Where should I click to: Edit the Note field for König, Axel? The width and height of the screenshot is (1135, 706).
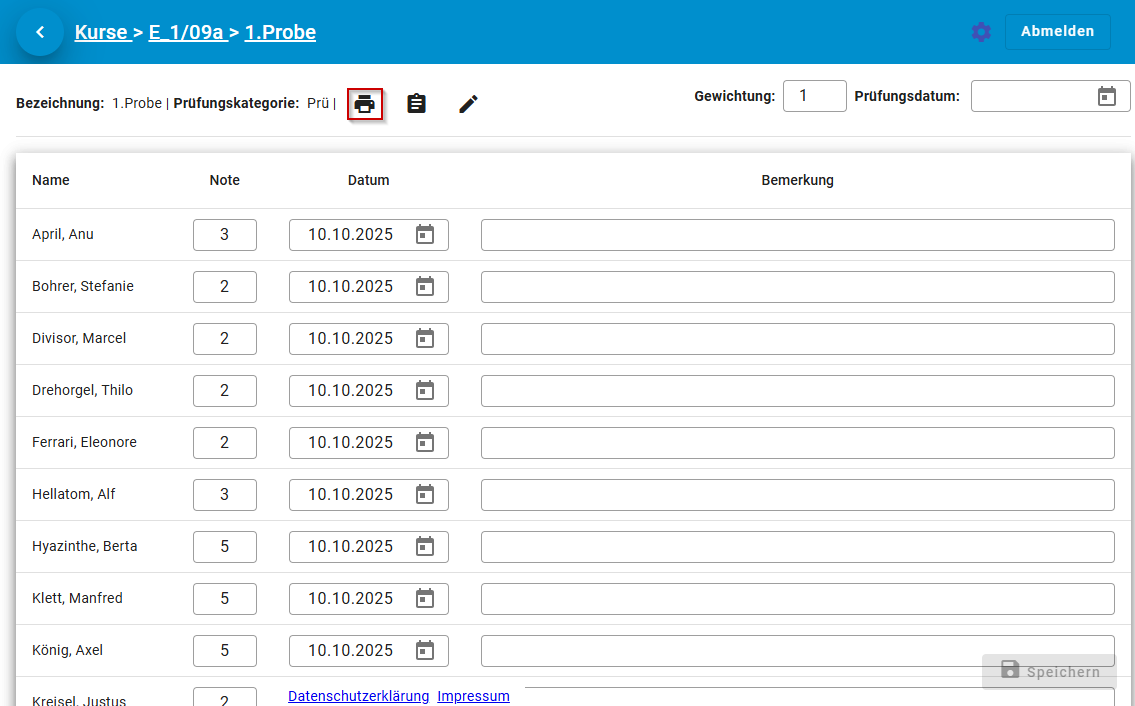tap(224, 651)
